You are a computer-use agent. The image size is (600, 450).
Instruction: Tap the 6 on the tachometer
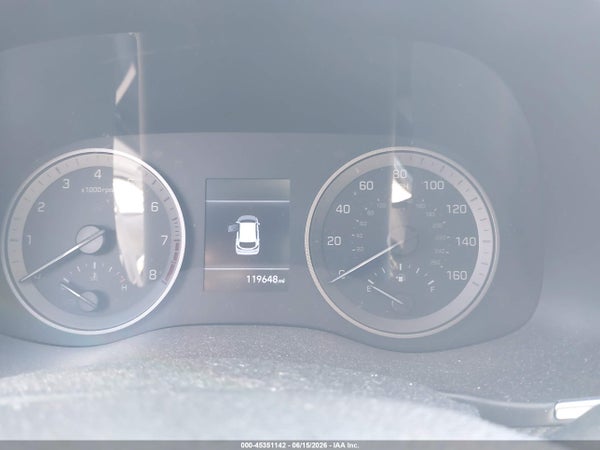[x=154, y=207]
